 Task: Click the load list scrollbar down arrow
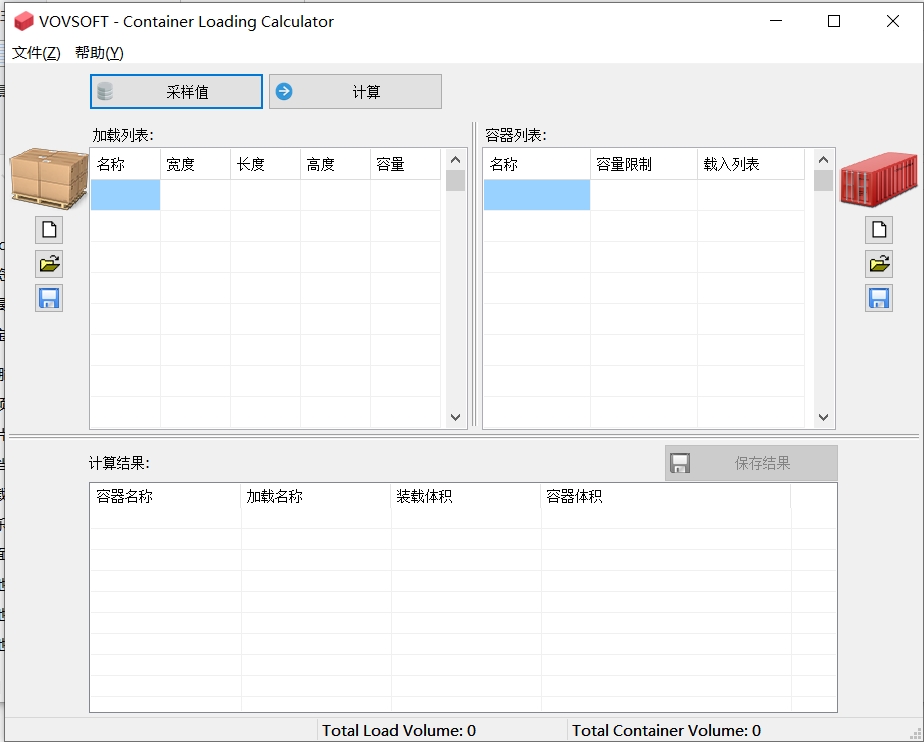tap(455, 417)
